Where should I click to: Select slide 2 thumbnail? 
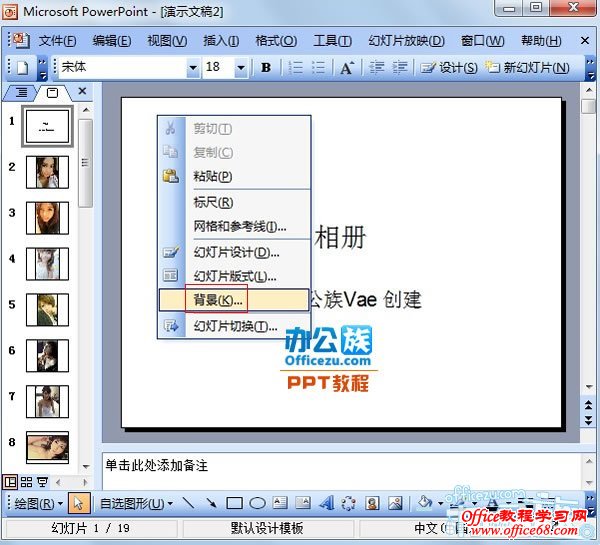click(47, 172)
